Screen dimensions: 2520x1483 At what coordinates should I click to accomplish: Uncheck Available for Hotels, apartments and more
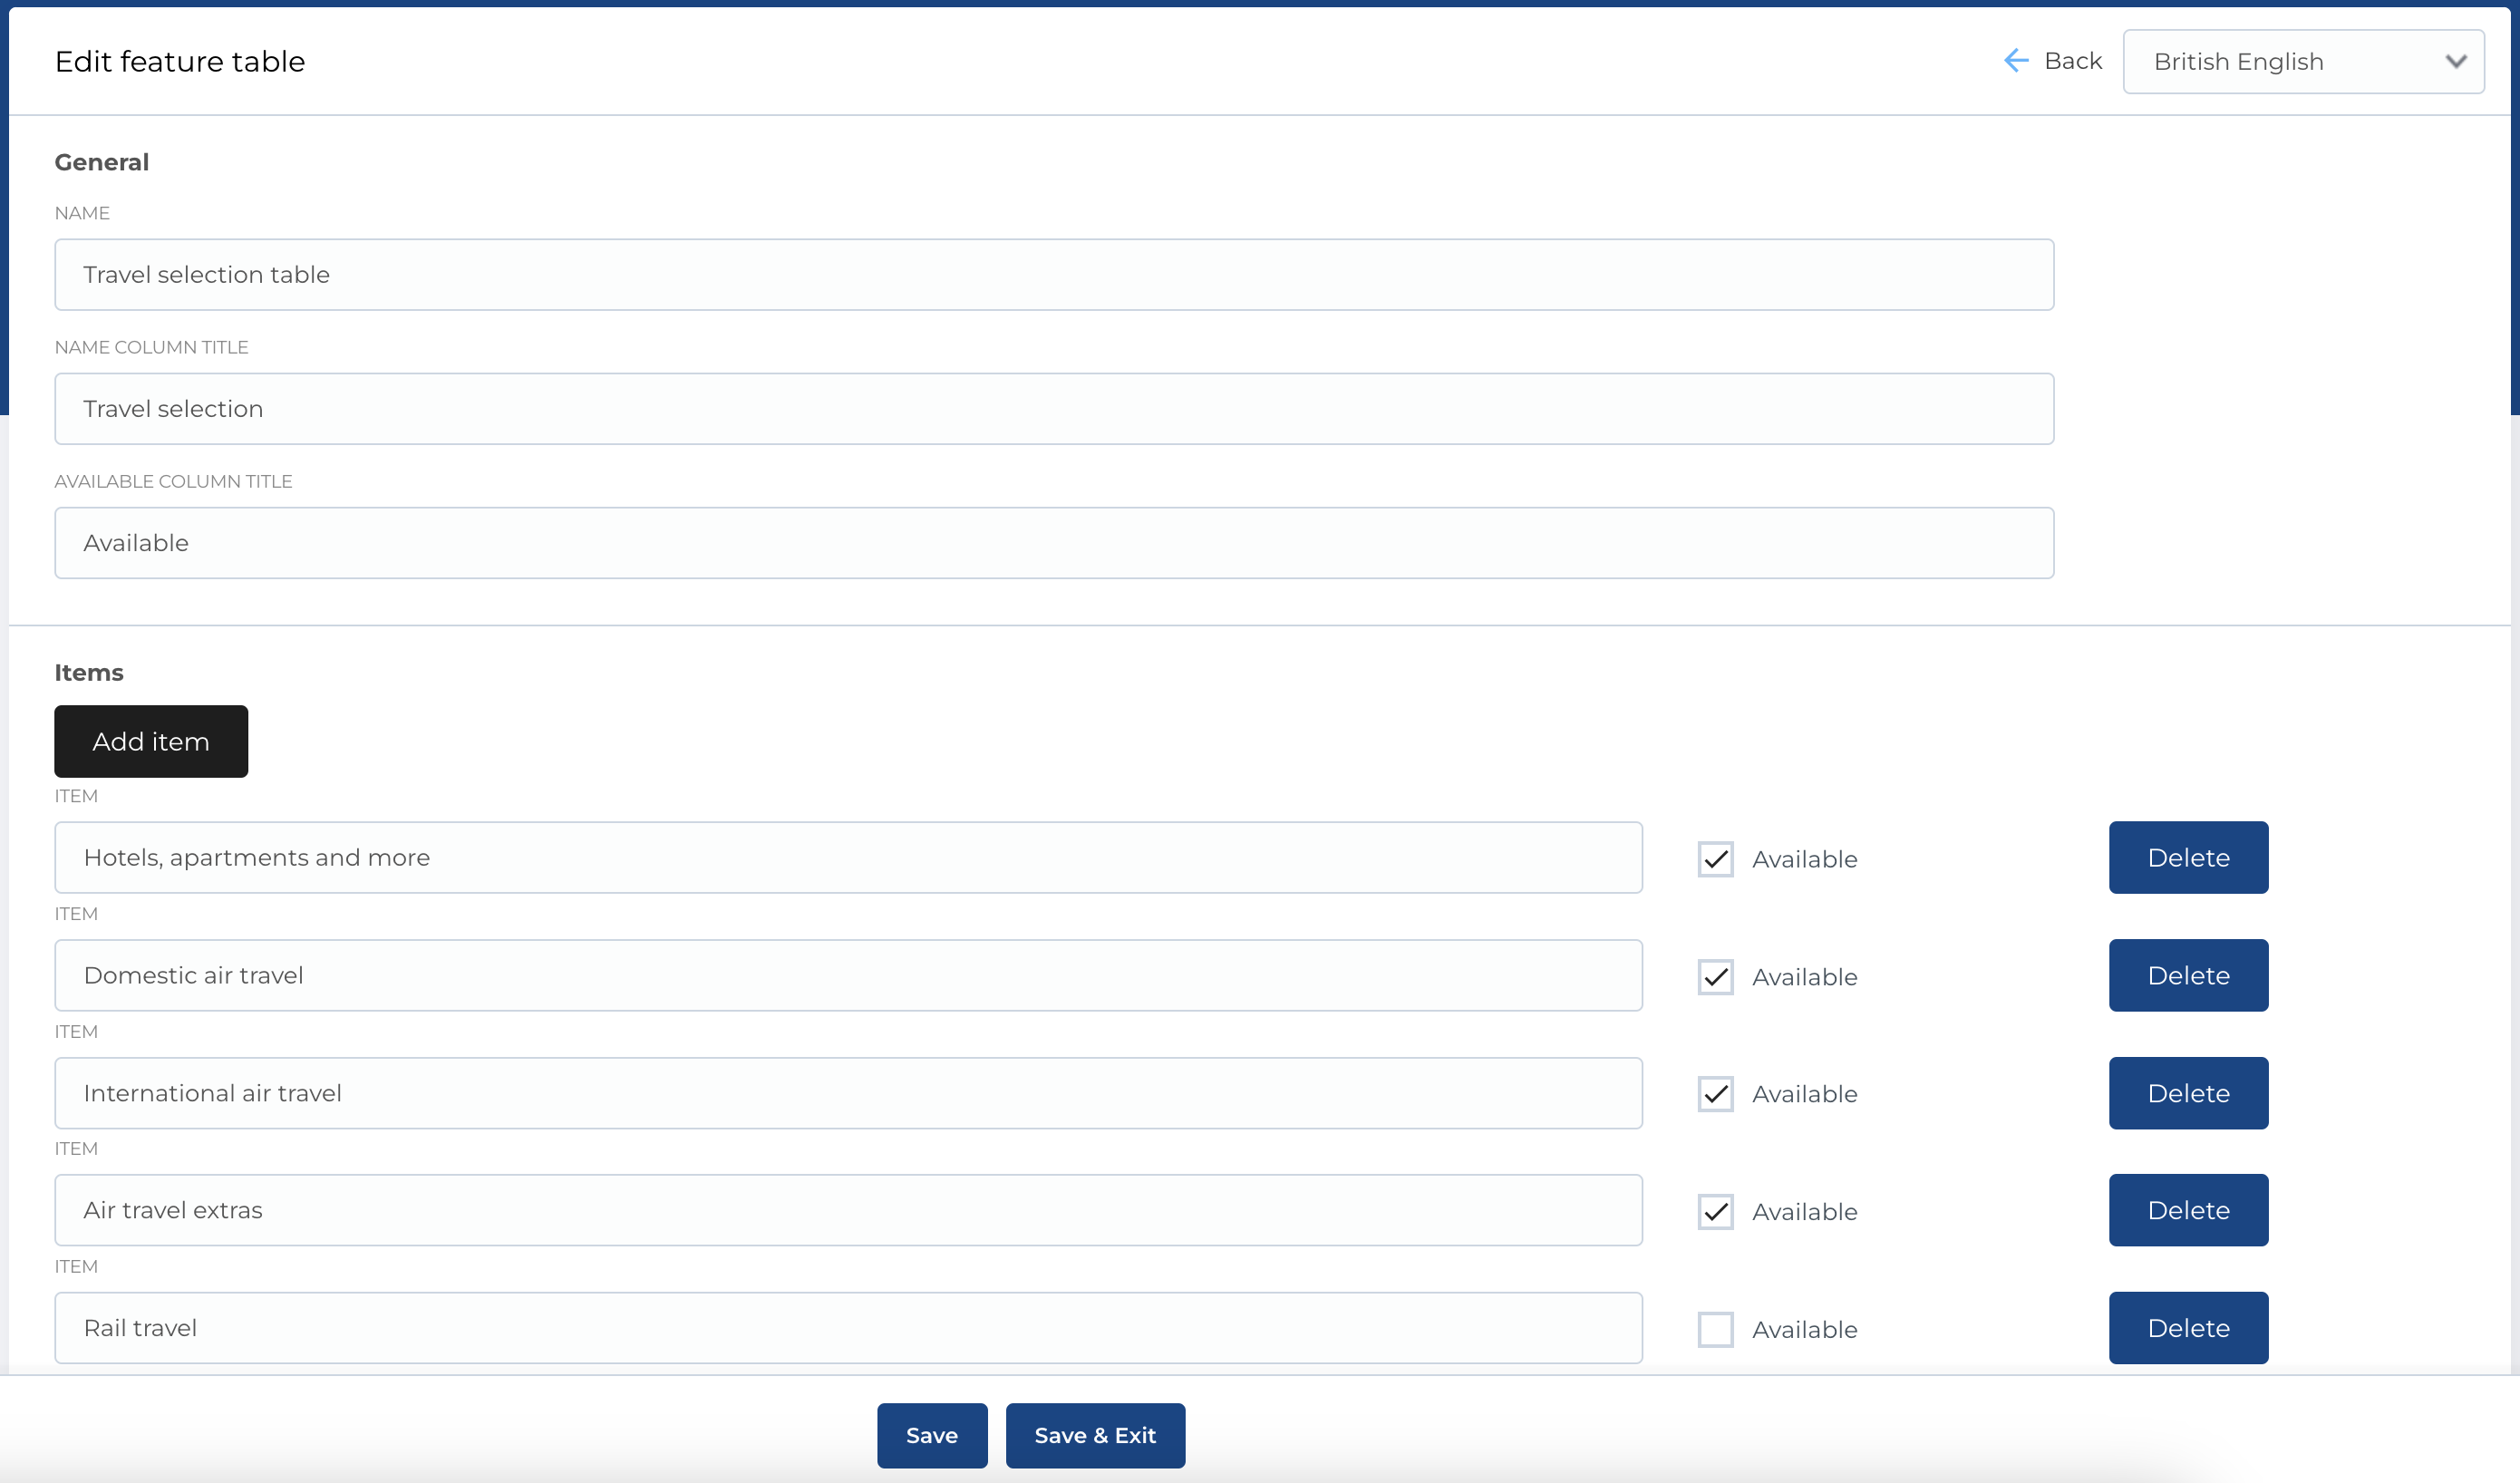point(1714,859)
